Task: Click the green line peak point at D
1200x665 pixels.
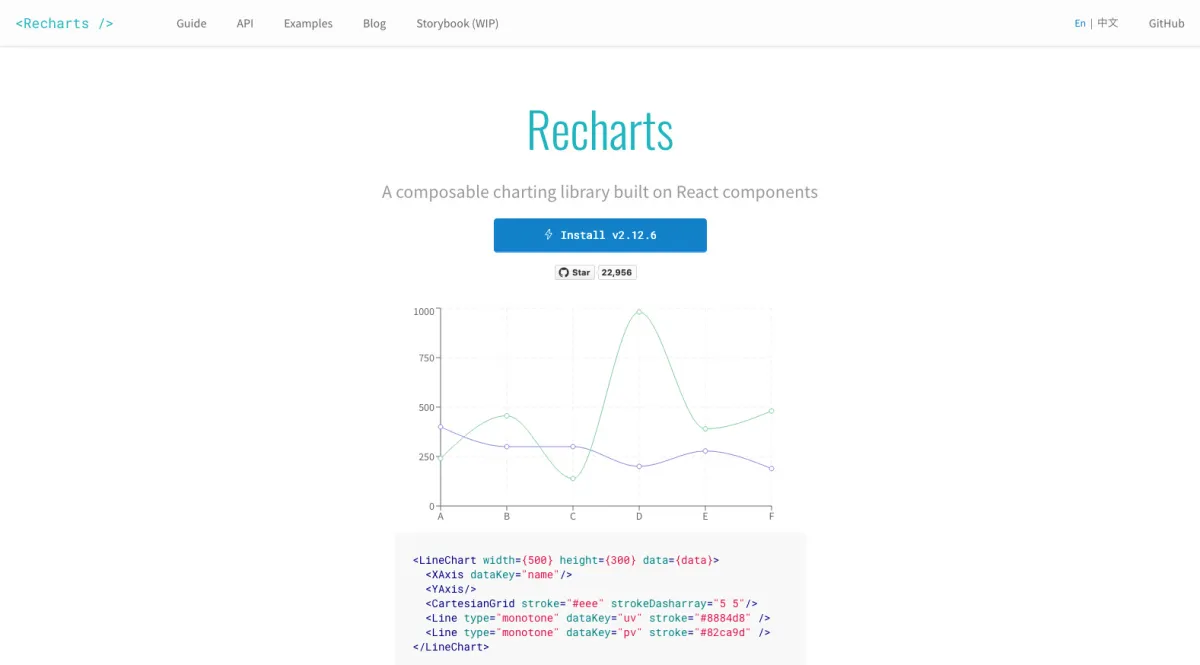Action: click(639, 311)
